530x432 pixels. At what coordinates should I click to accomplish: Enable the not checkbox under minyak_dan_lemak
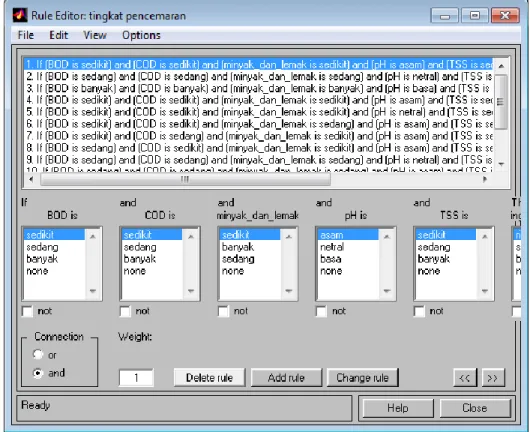click(223, 311)
